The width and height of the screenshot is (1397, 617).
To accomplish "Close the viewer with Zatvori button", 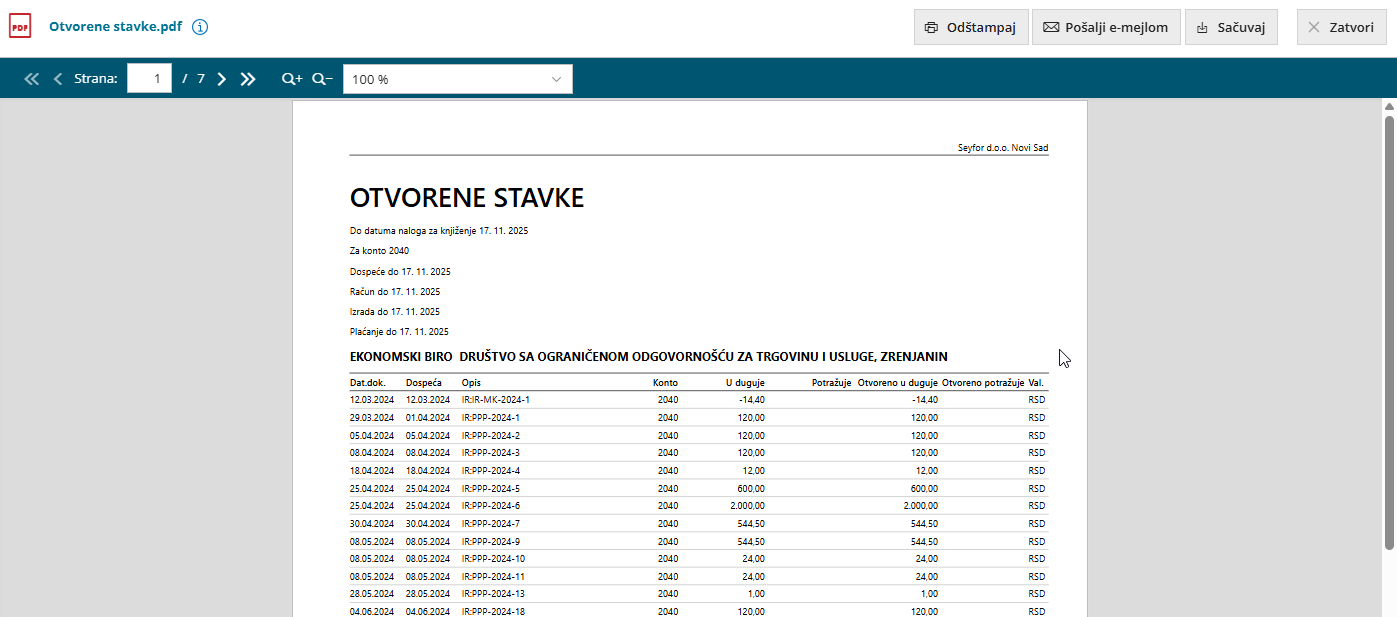I will coord(1342,27).
